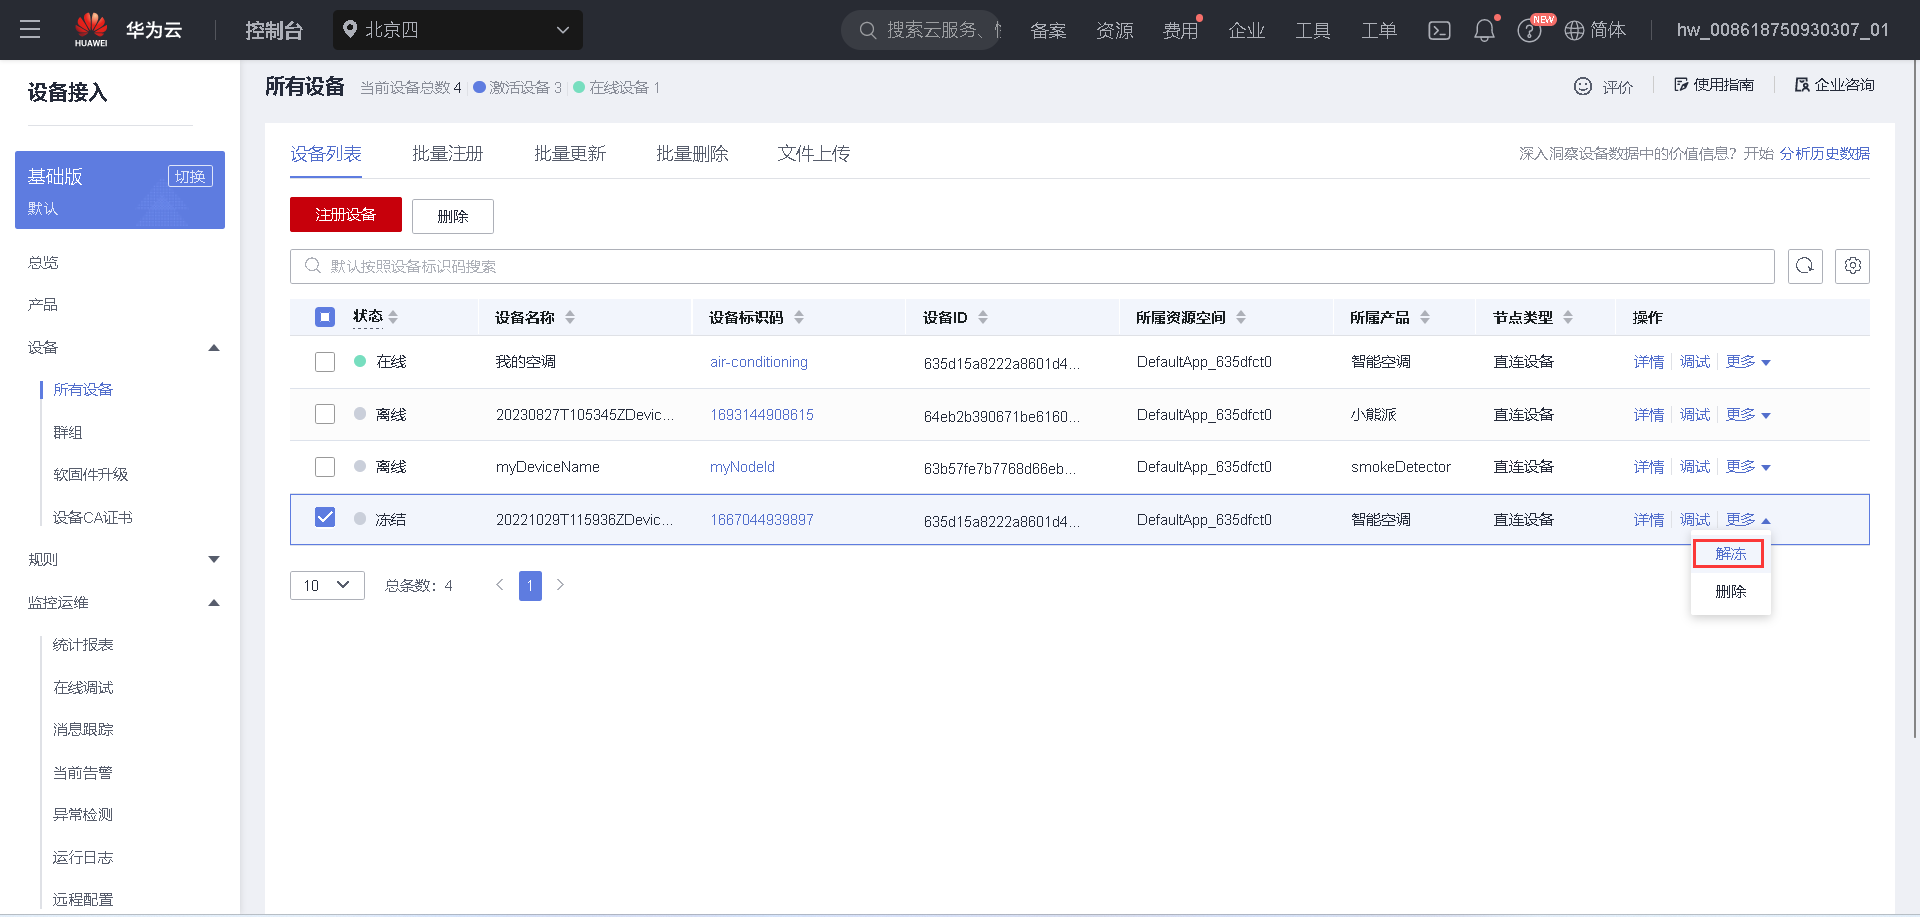Open the 使用指南 guide icon
This screenshot has width=1920, height=917.
1682,84
